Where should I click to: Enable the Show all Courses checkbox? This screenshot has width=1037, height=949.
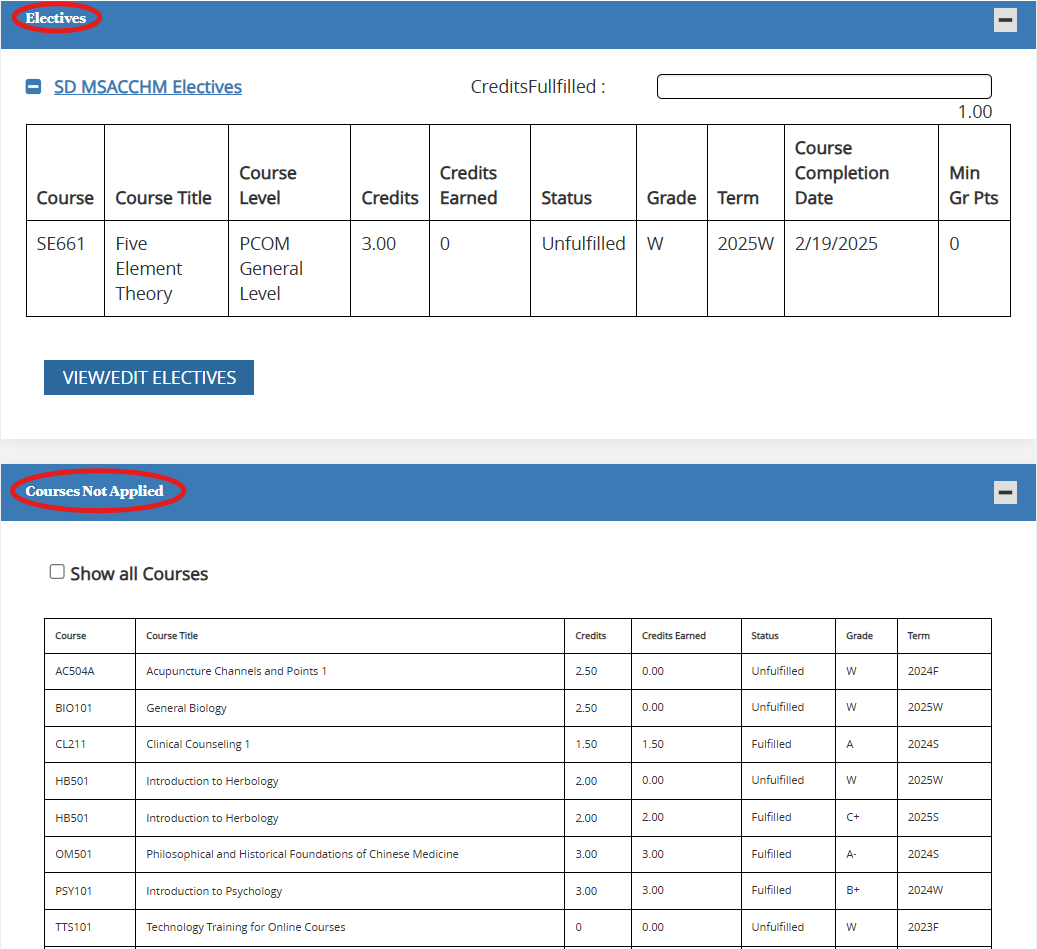58,572
